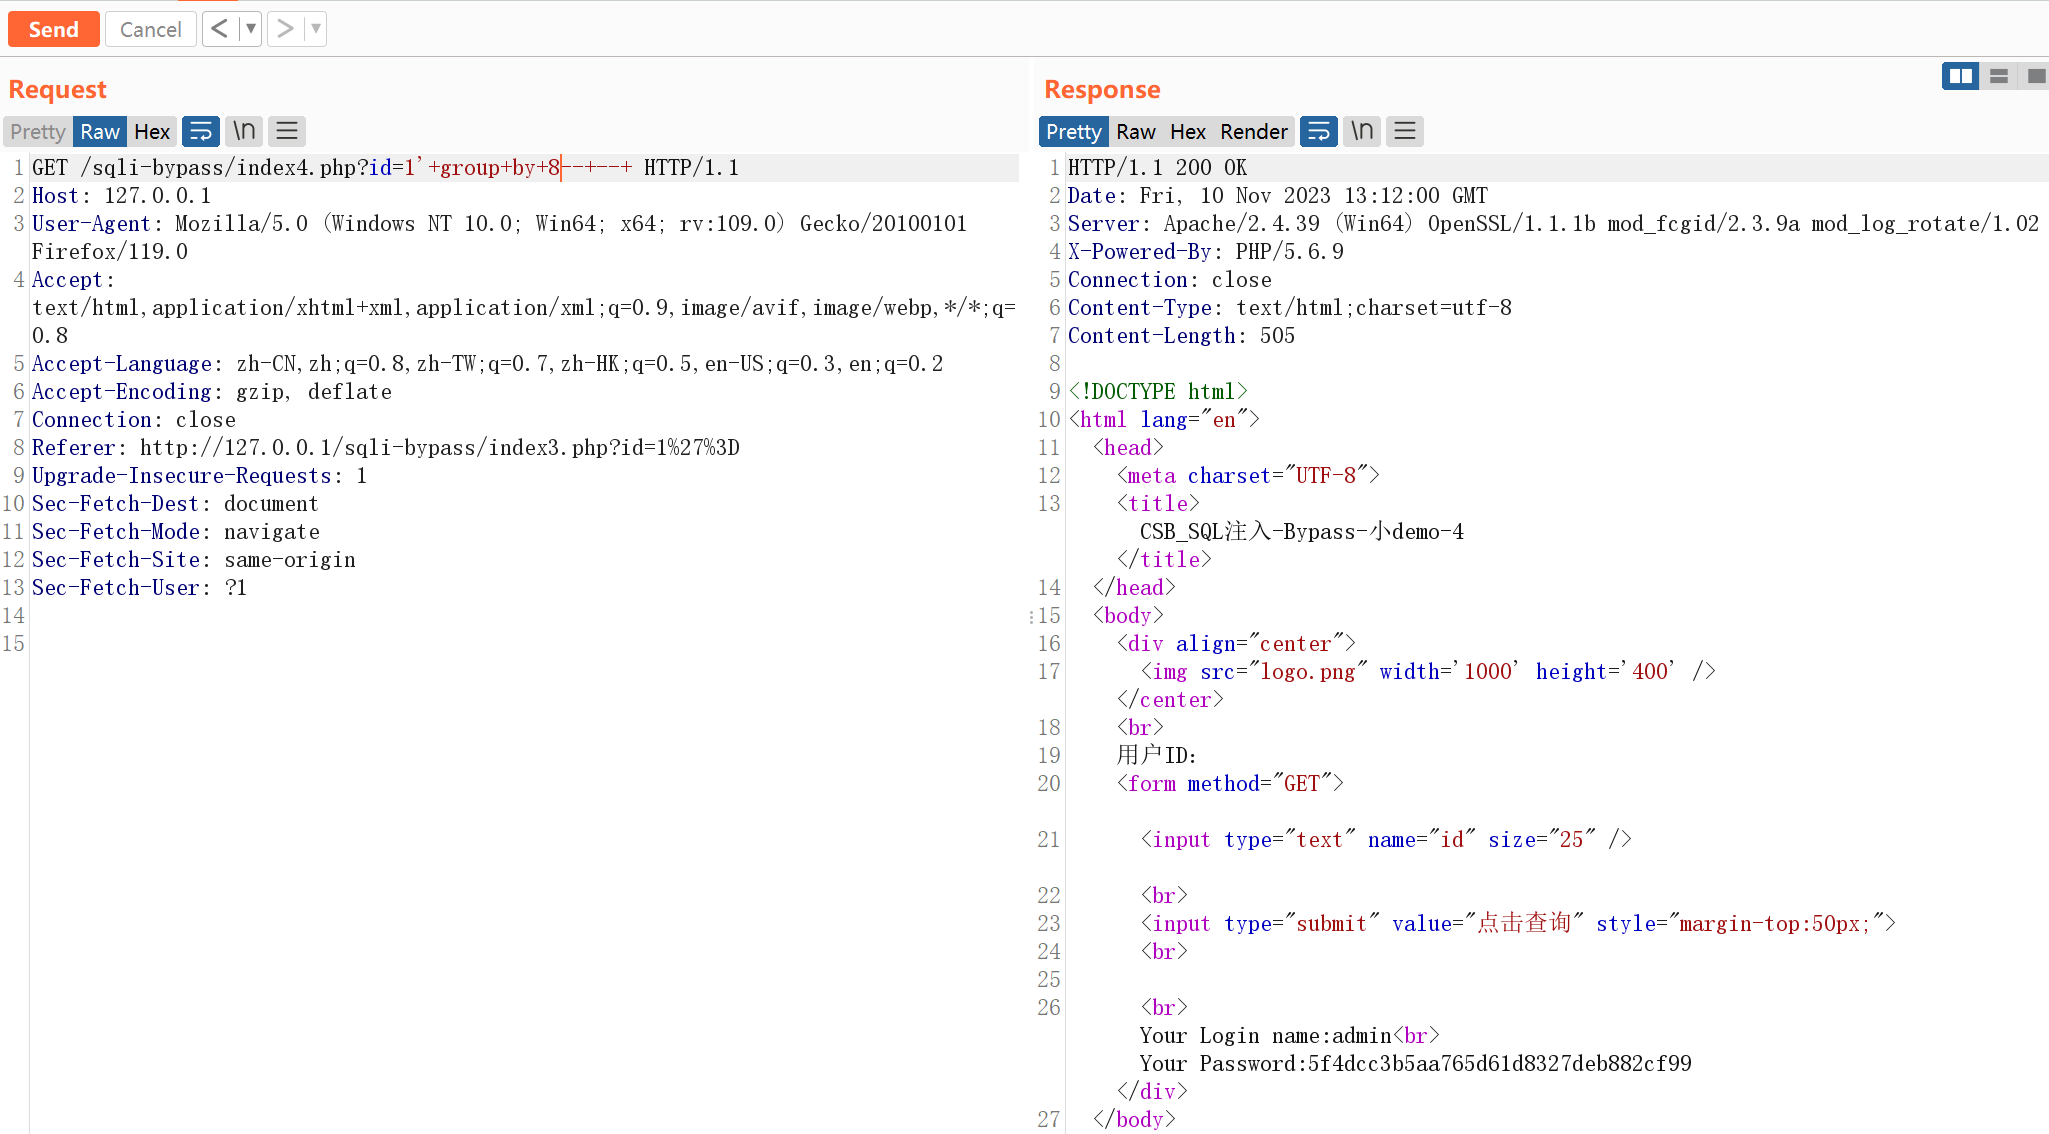2049x1134 pixels.
Task: Click the Cancel button
Action: [150, 29]
